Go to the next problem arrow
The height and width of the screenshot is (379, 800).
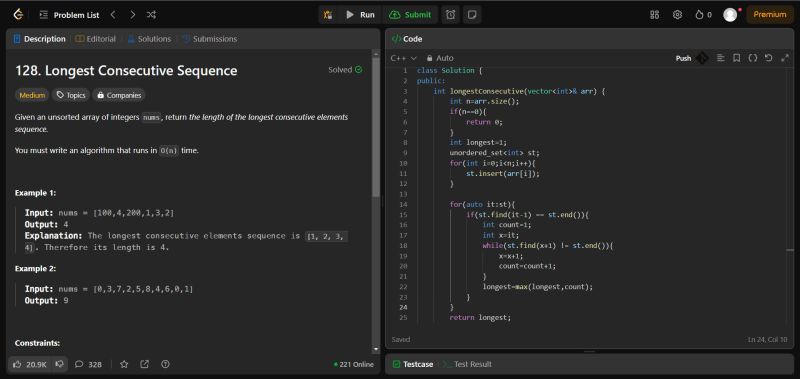133,15
